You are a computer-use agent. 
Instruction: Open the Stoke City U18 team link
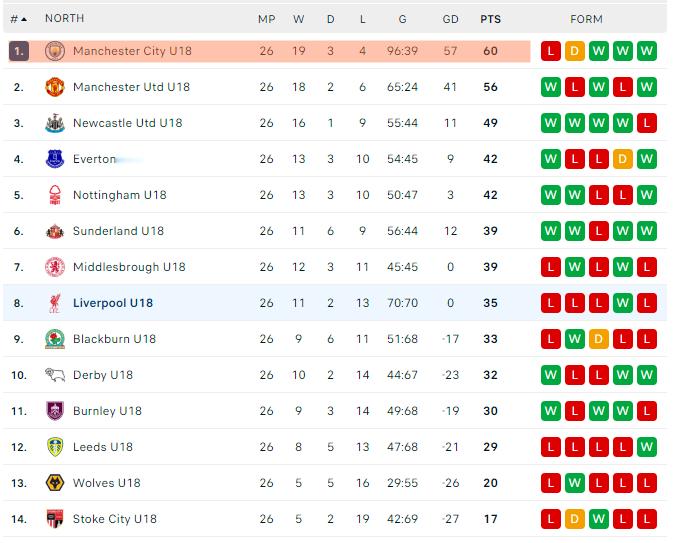[x=115, y=519]
